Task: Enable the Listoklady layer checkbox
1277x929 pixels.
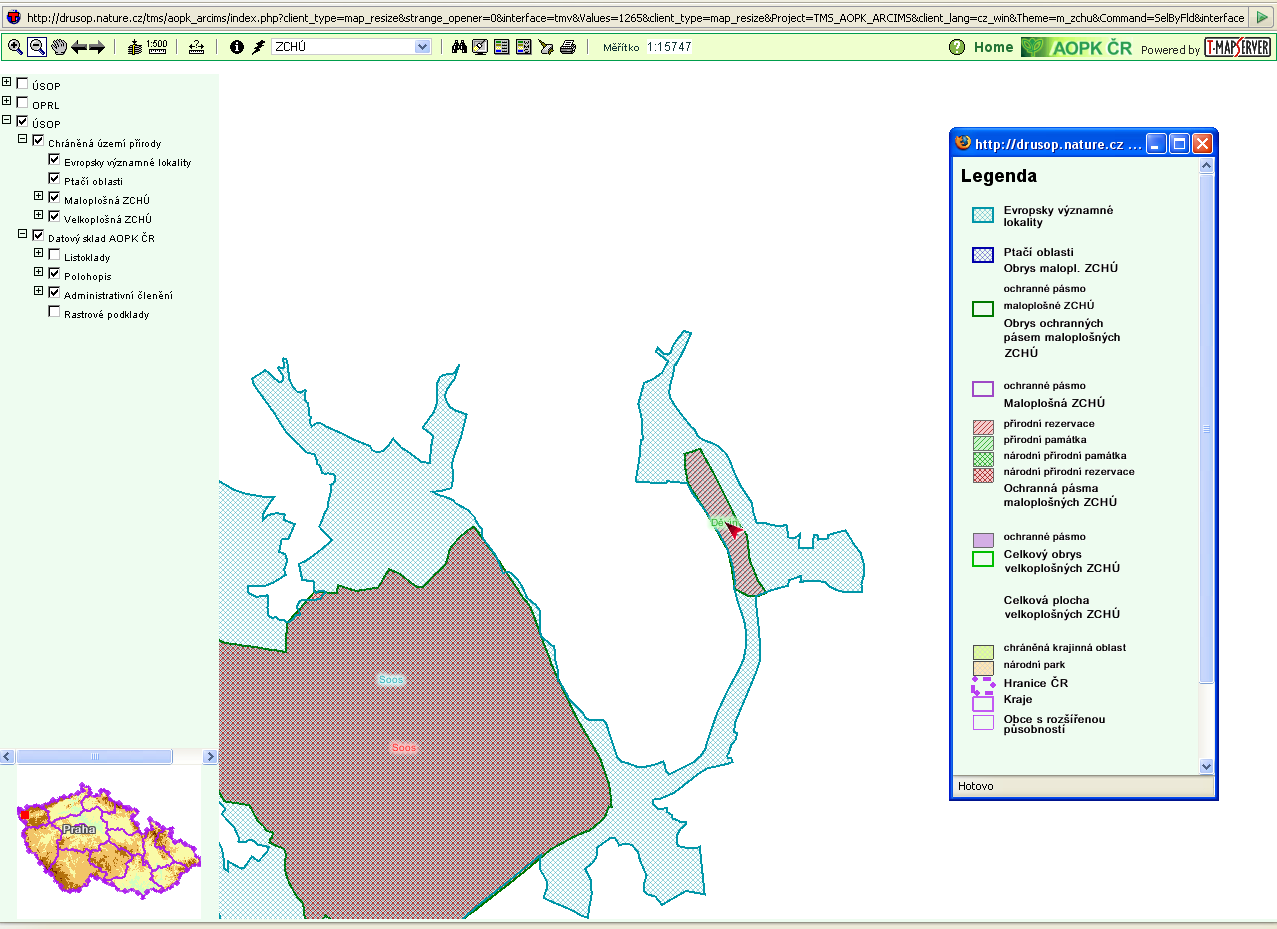Action: pyautogui.click(x=55, y=255)
